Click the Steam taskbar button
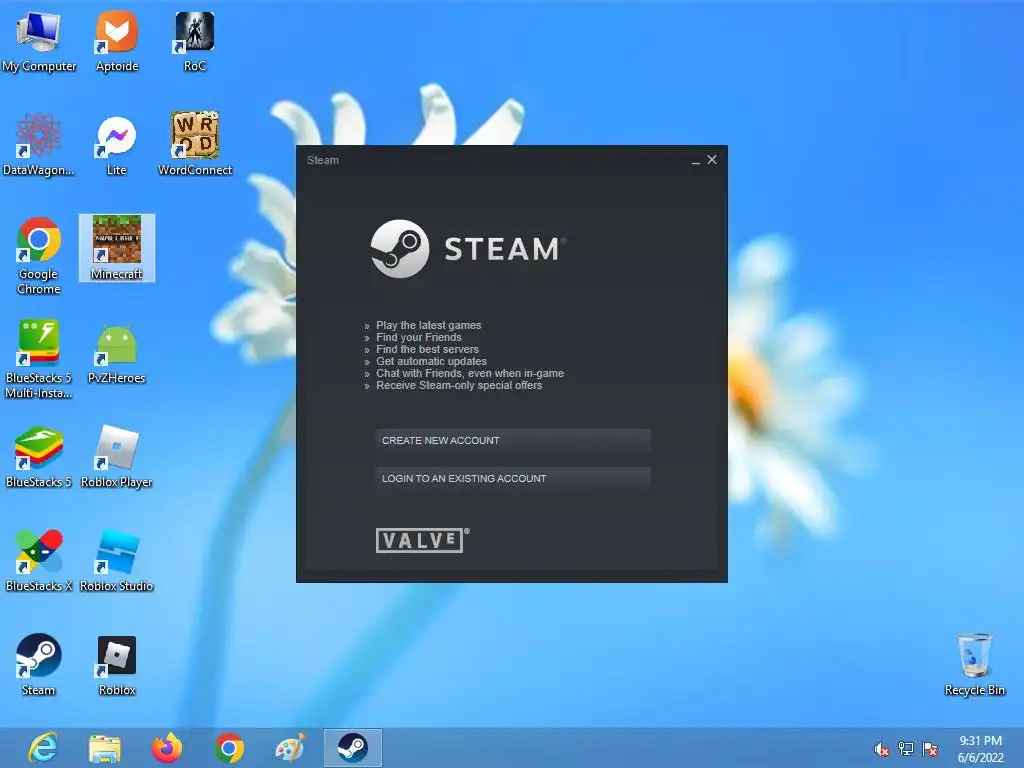This screenshot has width=1024, height=768. pyautogui.click(x=353, y=748)
